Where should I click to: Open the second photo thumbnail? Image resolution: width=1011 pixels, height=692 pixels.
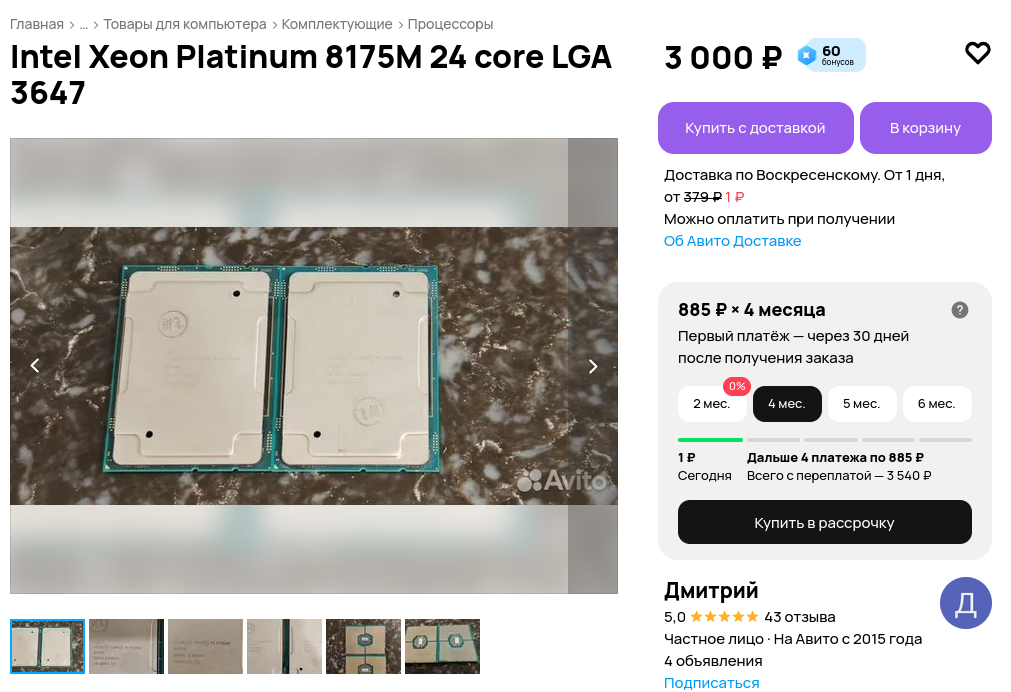pyautogui.click(x=126, y=646)
